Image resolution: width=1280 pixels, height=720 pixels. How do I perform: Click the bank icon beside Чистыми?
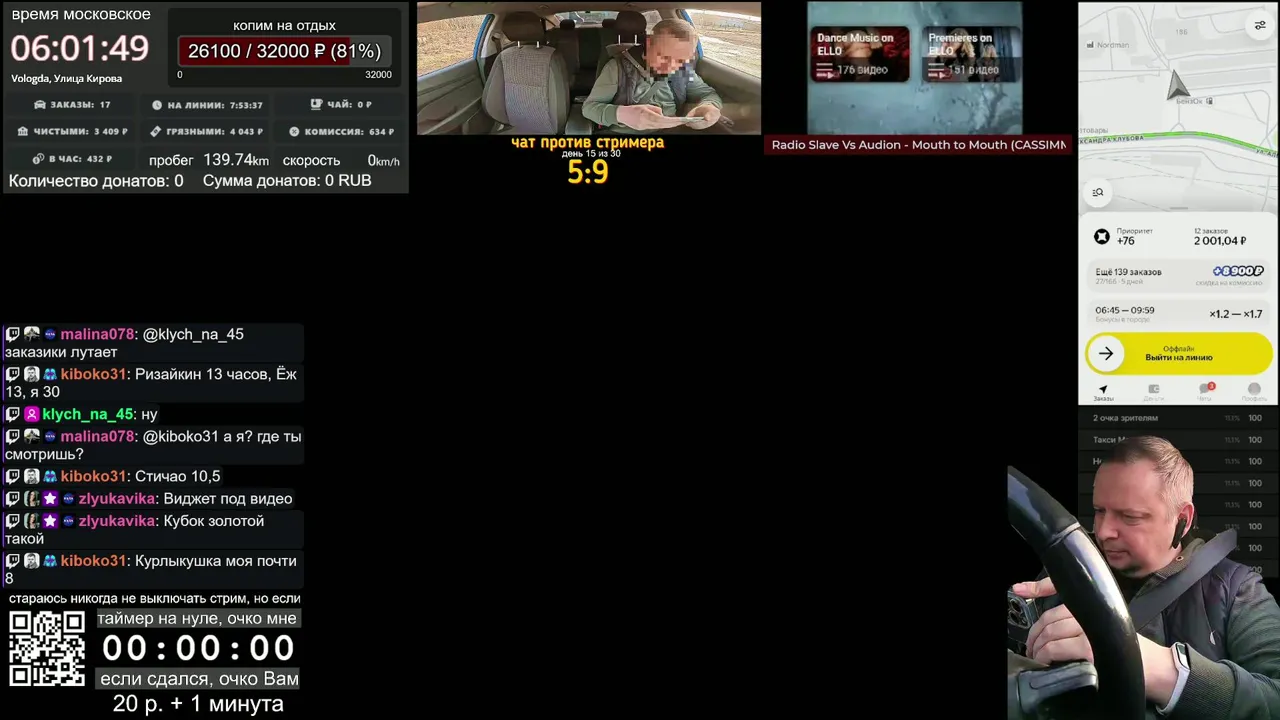(x=23, y=131)
